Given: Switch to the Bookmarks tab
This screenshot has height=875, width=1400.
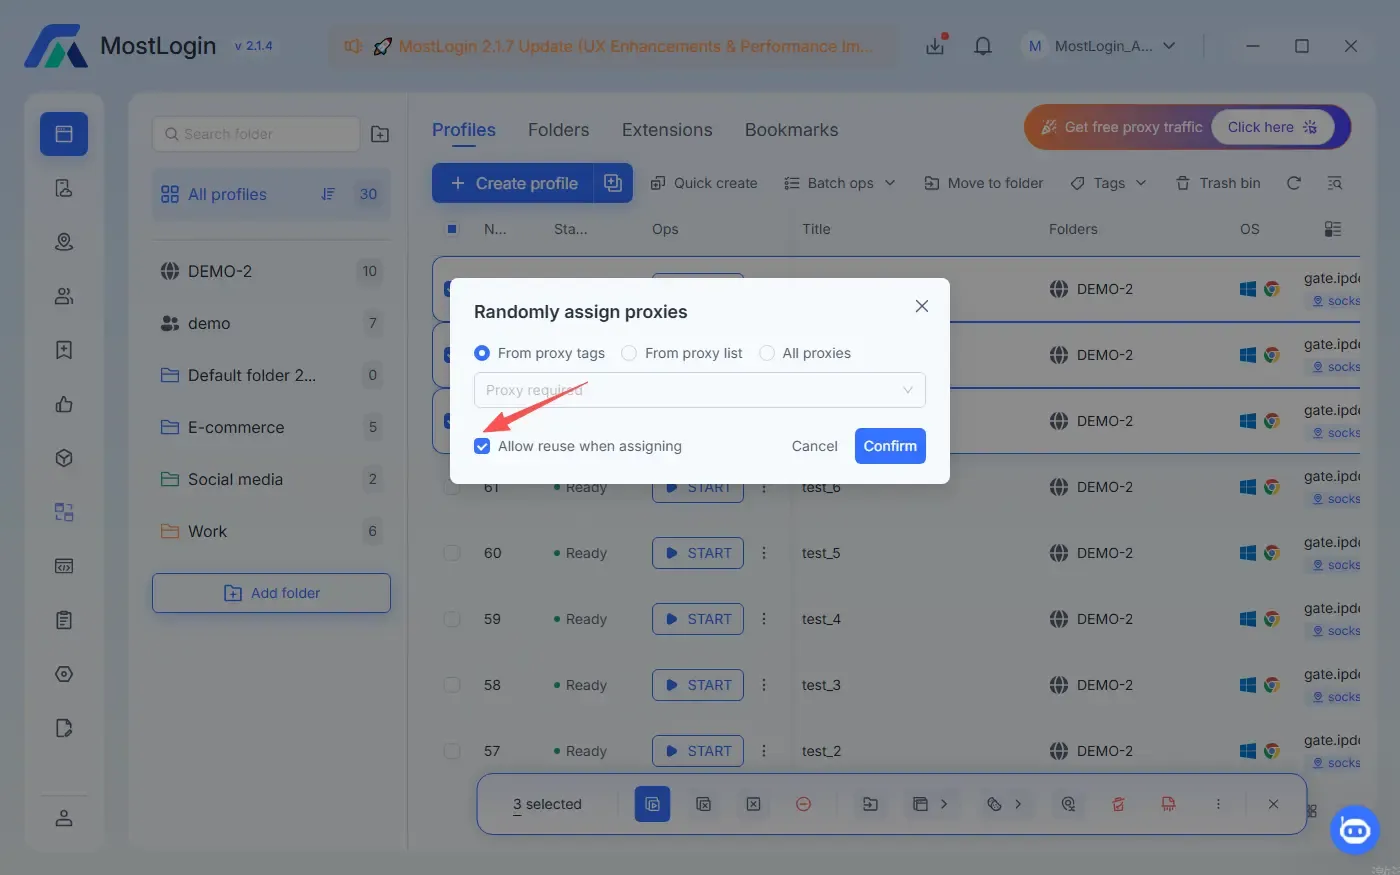Looking at the screenshot, I should click(x=791, y=130).
